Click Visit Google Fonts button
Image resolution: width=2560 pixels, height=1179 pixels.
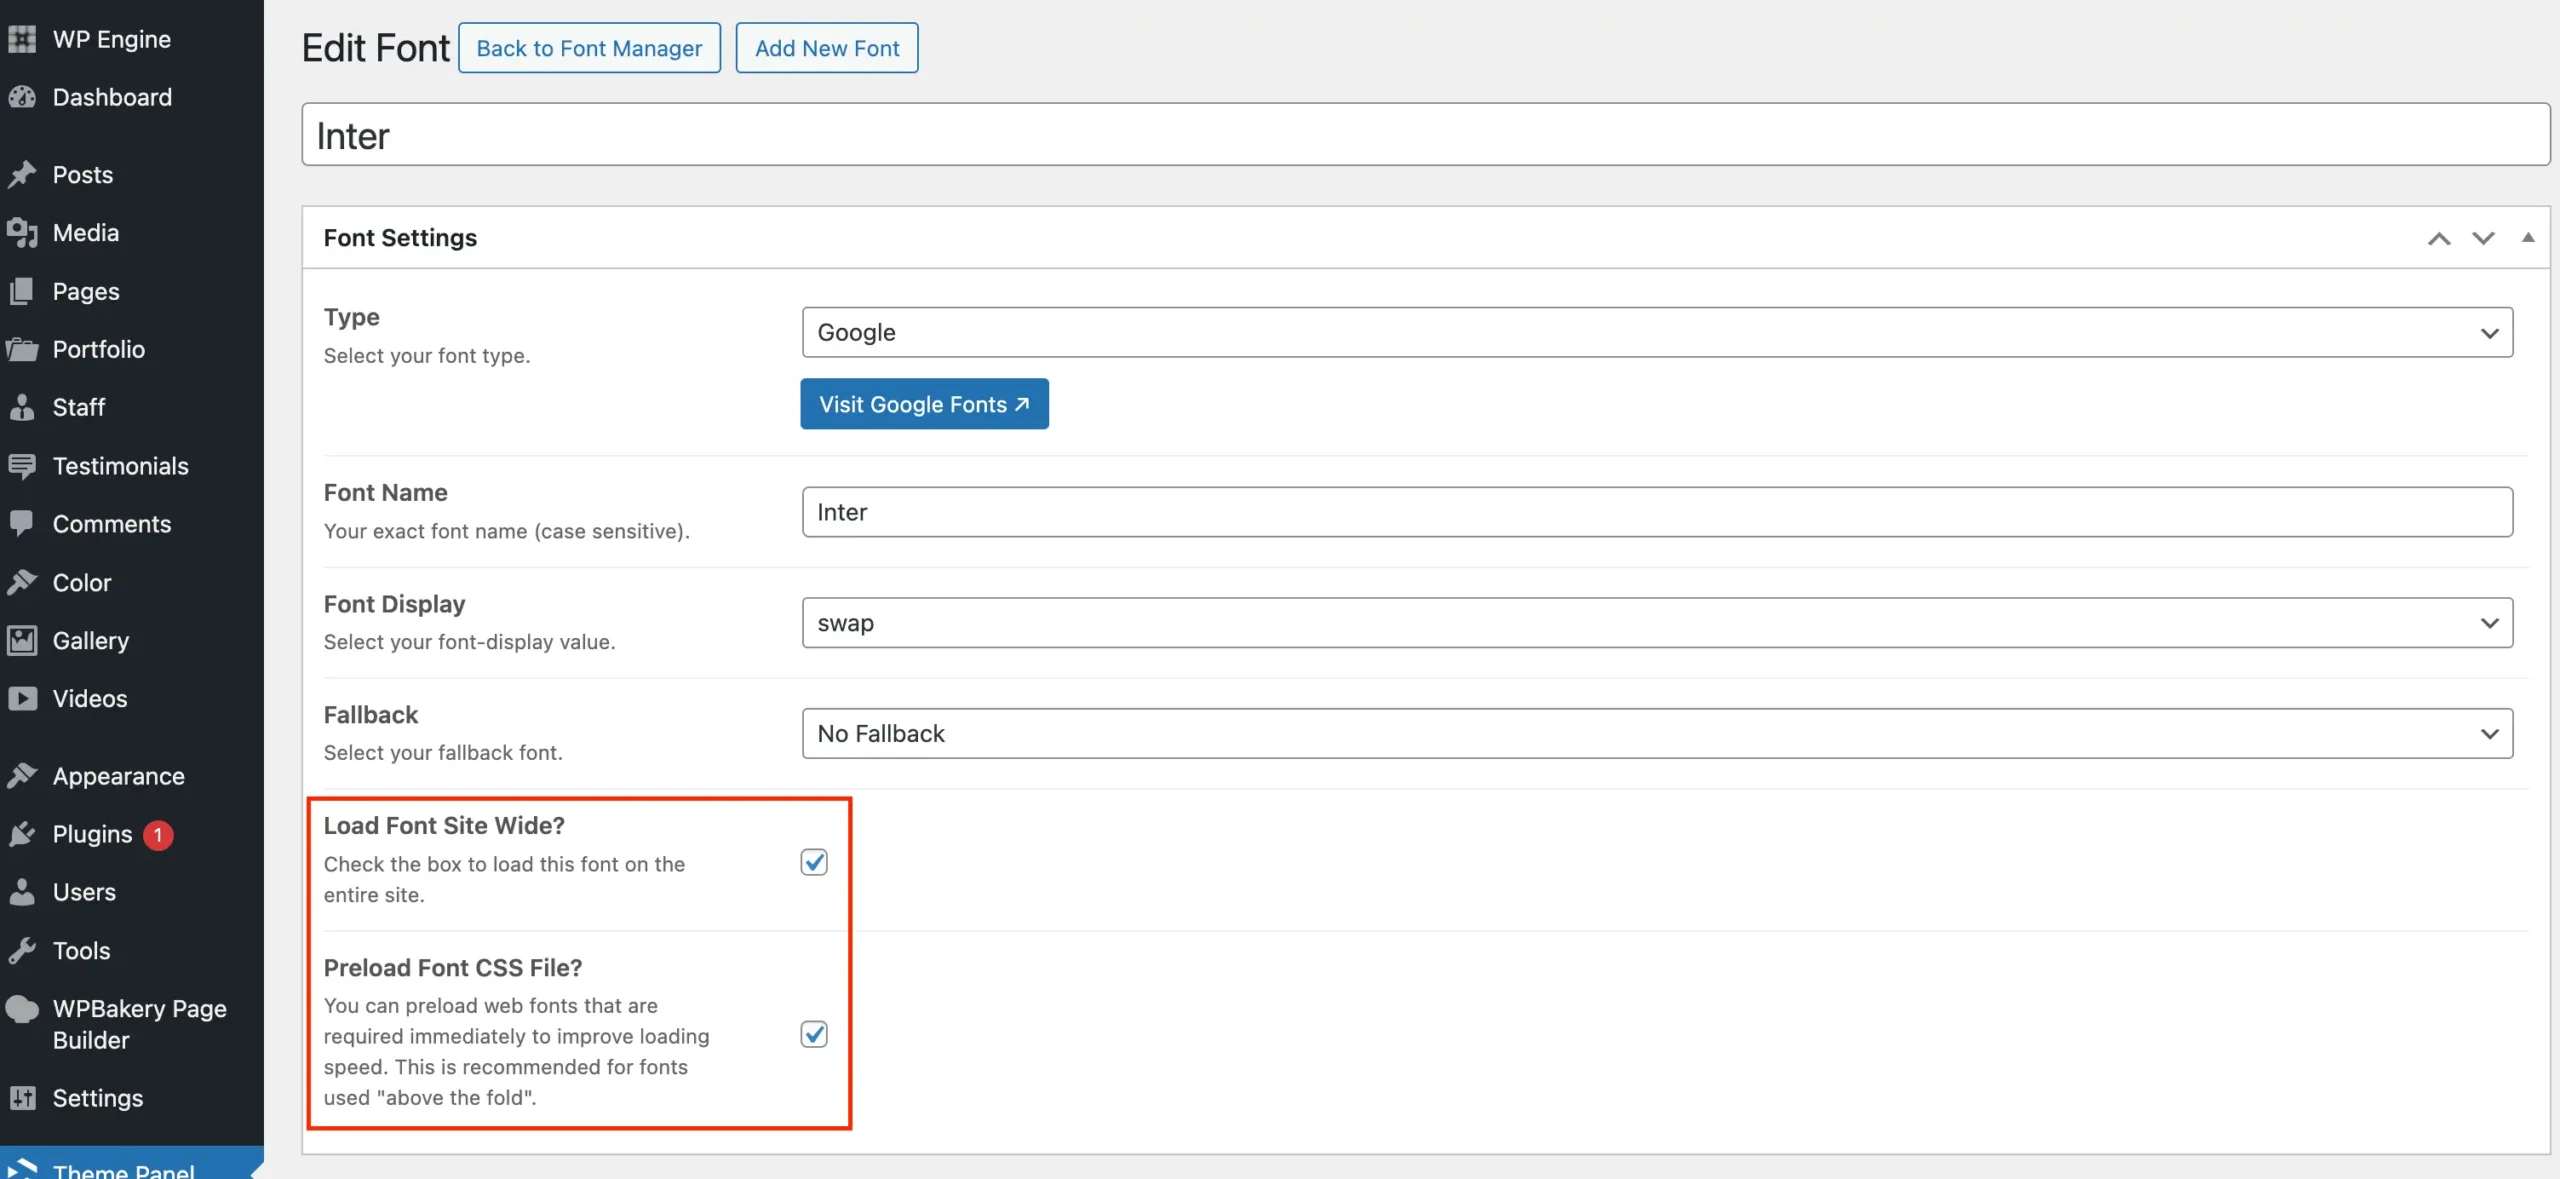[x=924, y=404]
